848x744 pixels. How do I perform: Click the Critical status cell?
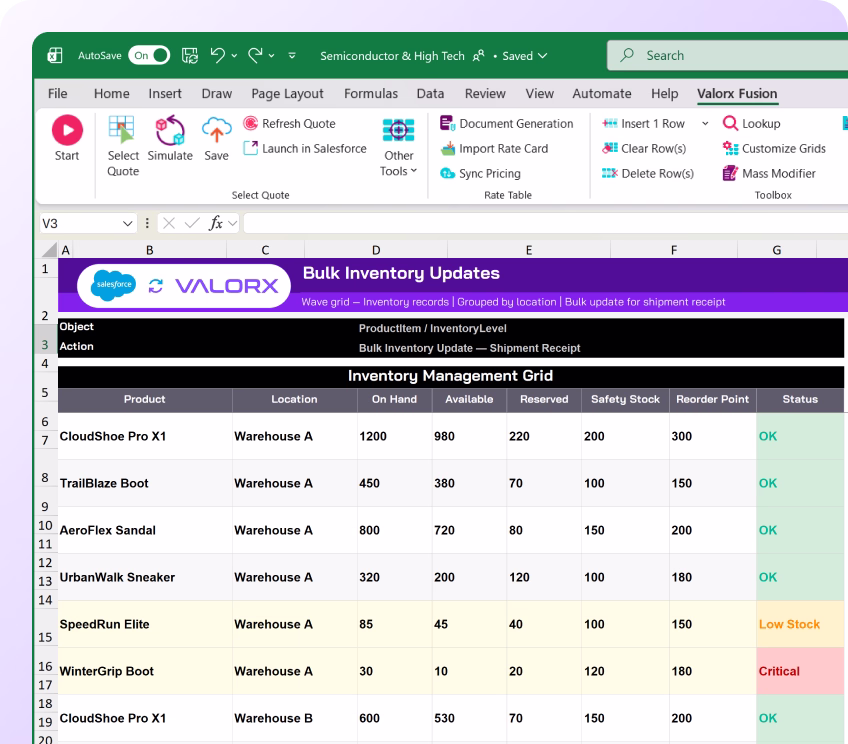click(800, 671)
